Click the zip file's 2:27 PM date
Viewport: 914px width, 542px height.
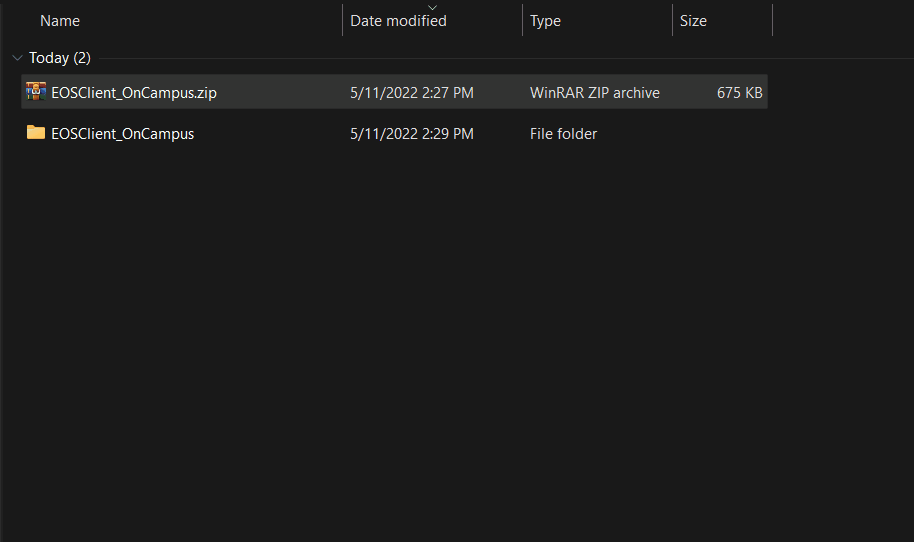click(412, 93)
